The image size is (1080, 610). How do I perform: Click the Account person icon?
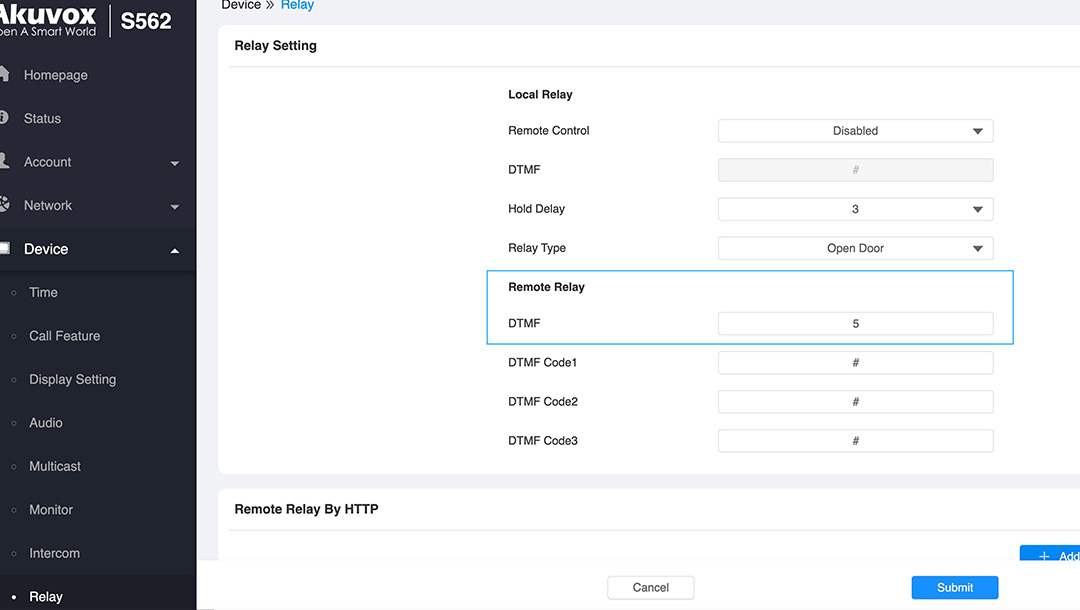point(4,162)
